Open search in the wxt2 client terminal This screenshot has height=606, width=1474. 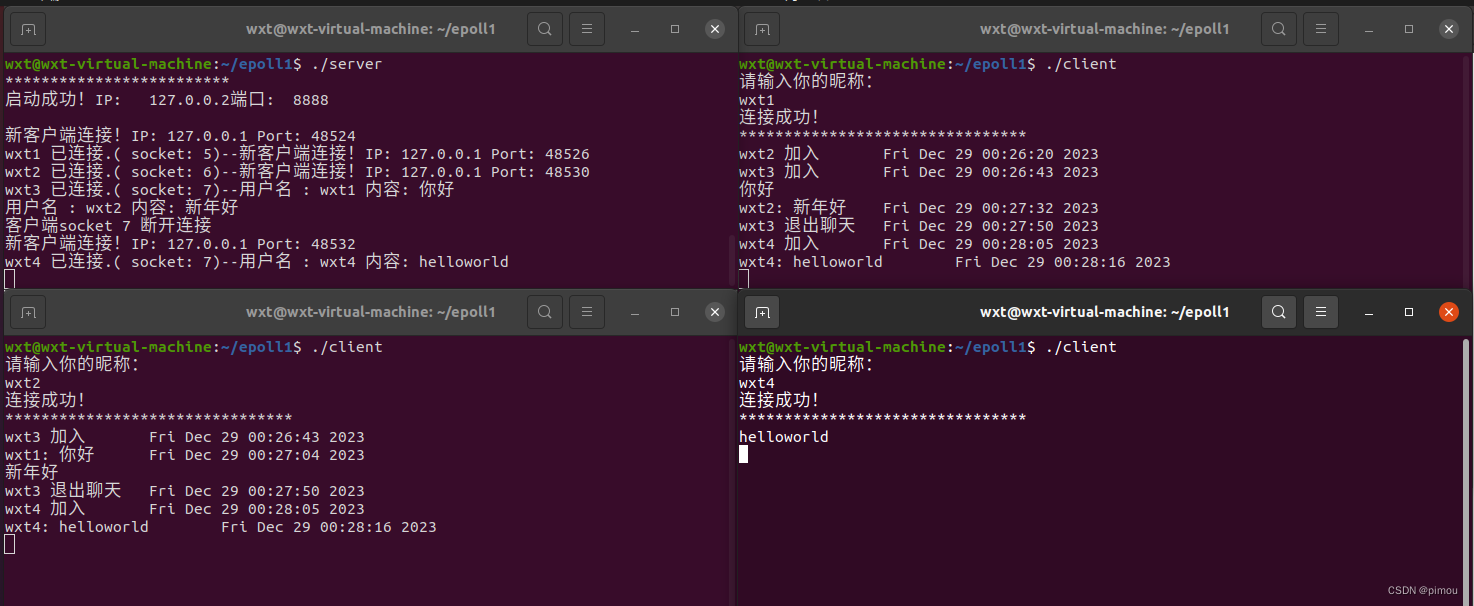(544, 311)
